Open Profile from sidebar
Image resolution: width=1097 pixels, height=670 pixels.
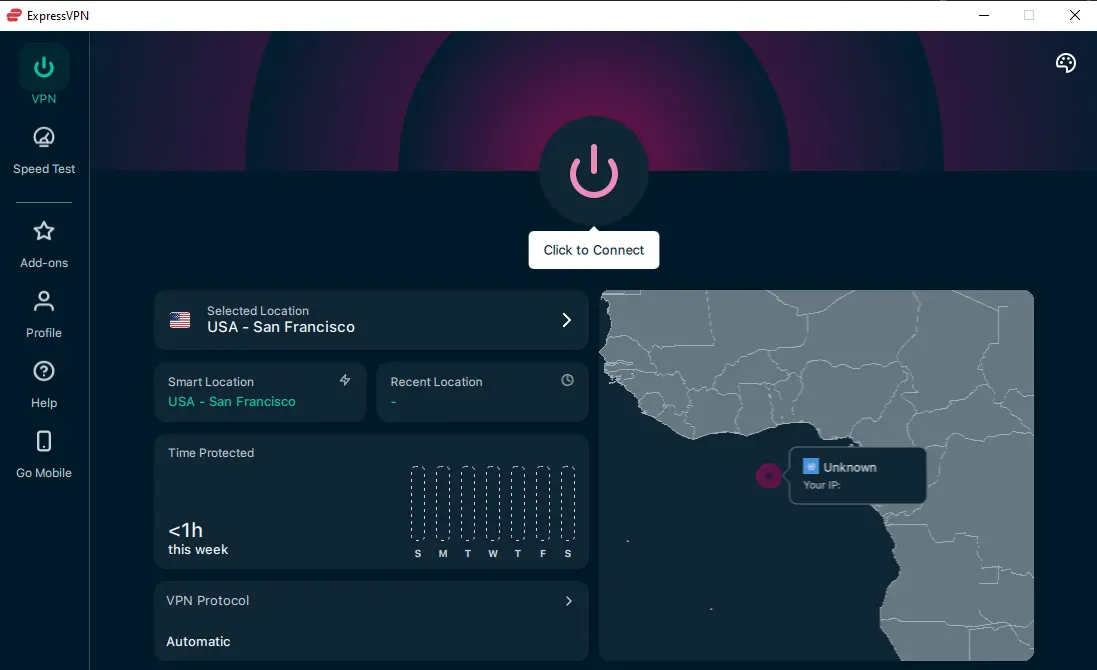point(43,314)
